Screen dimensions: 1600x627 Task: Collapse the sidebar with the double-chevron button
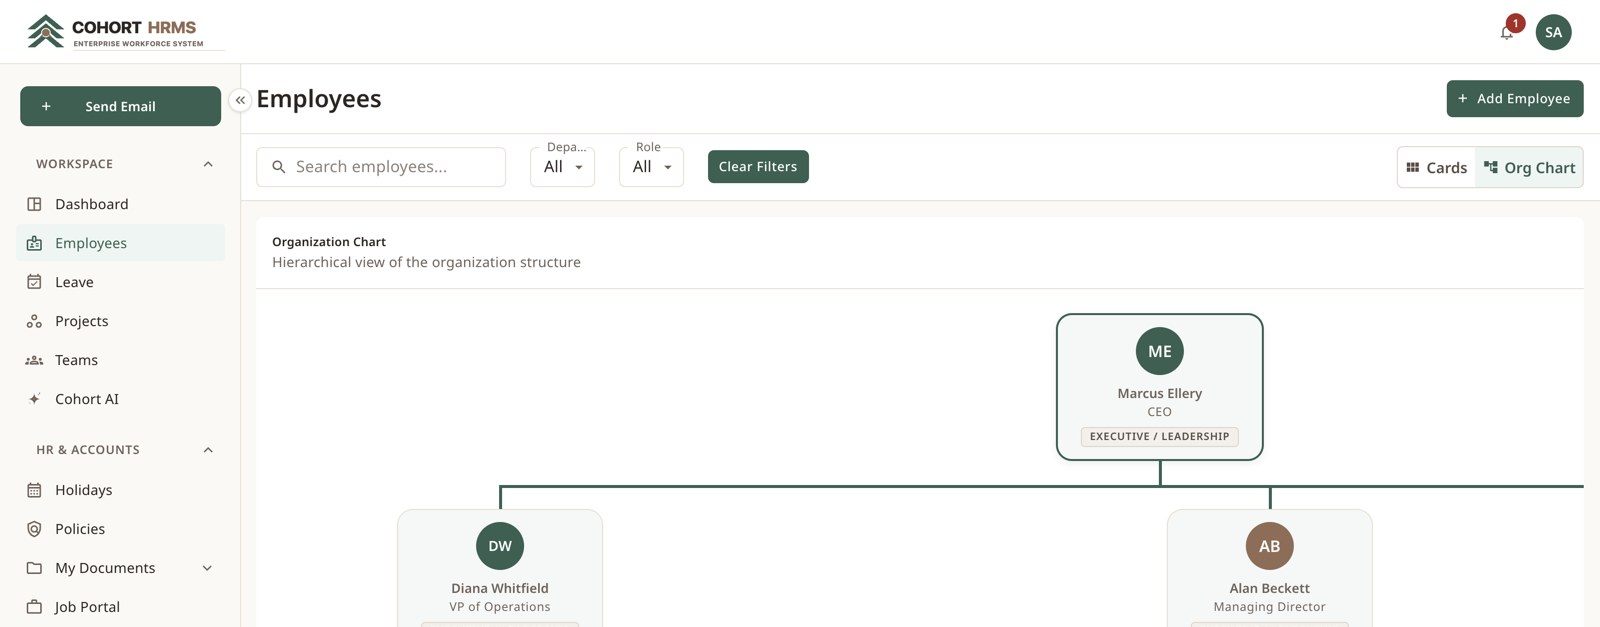[x=240, y=100]
